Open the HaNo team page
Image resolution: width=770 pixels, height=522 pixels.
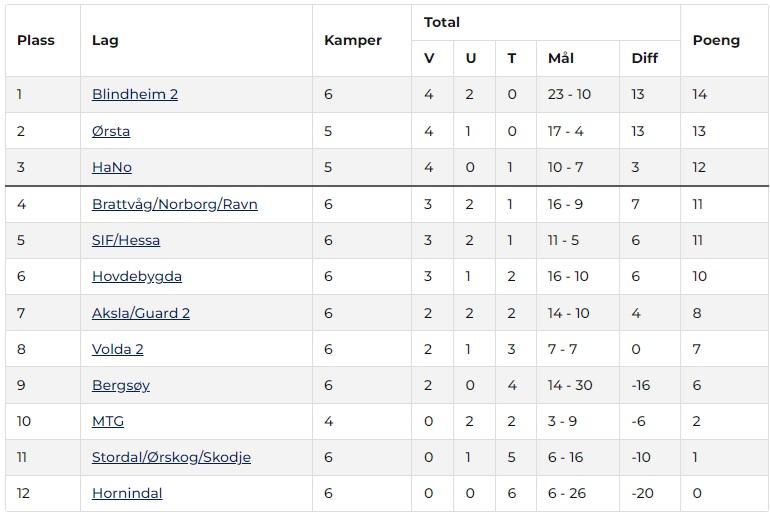pos(111,167)
